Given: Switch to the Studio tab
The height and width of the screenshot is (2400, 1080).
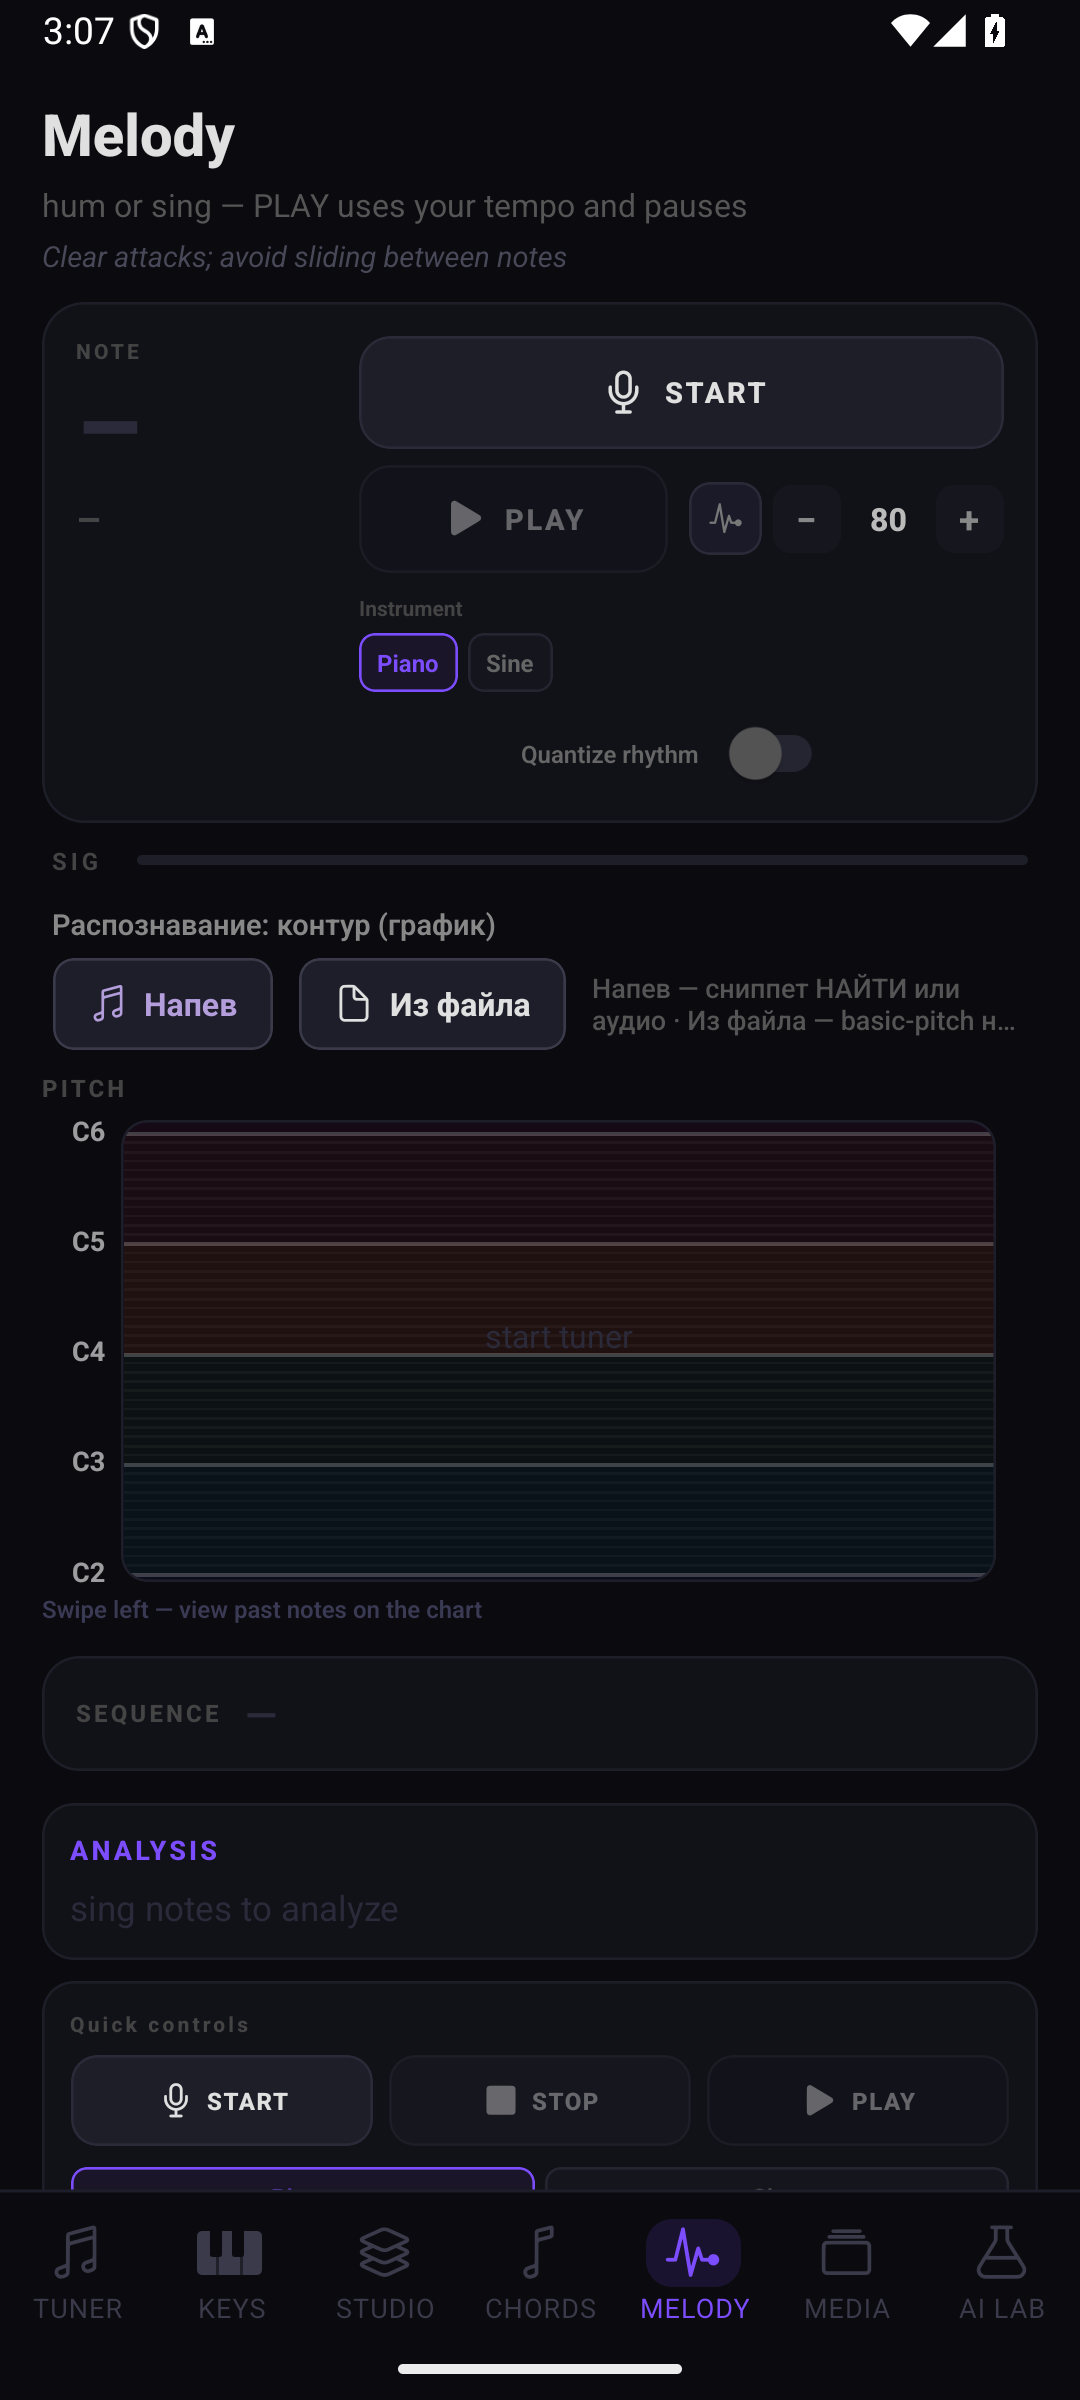Looking at the screenshot, I should [x=385, y=2272].
